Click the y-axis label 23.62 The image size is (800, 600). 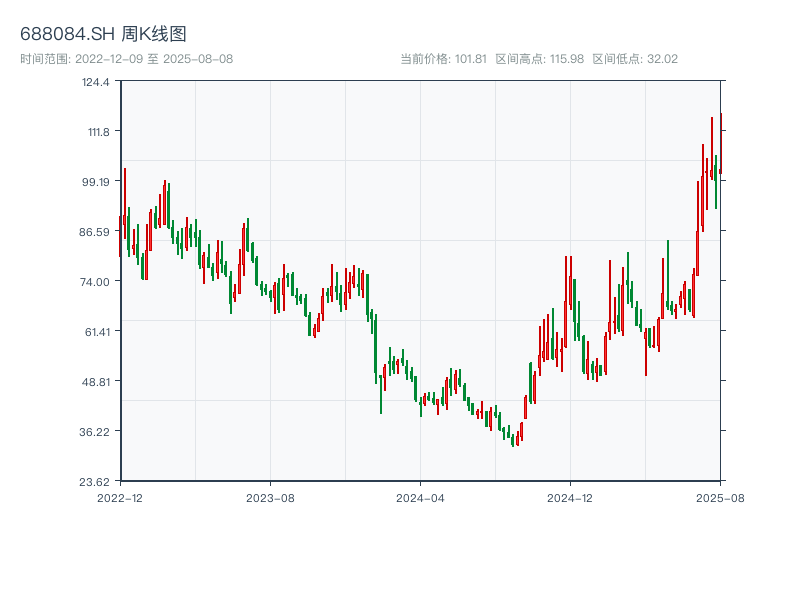pos(94,482)
